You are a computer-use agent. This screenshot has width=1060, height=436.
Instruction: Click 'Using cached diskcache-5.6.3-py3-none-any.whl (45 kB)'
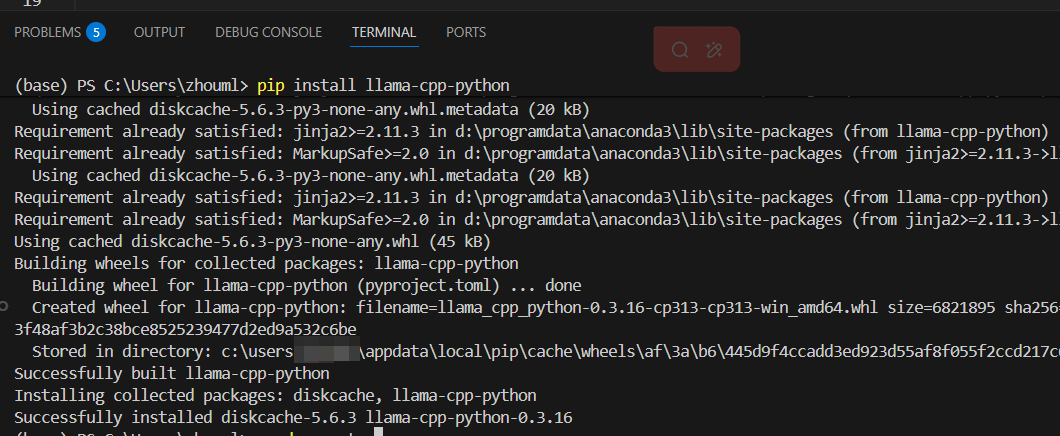[x=252, y=242]
